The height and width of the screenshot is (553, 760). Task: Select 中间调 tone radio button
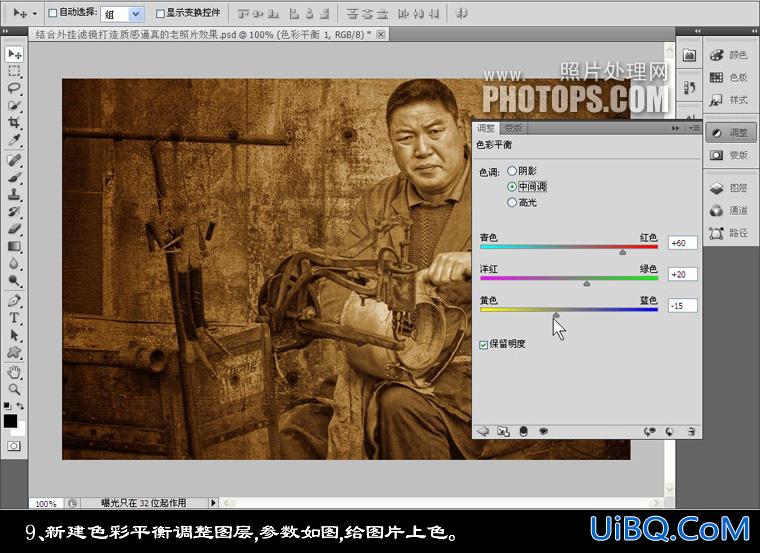[x=511, y=187]
